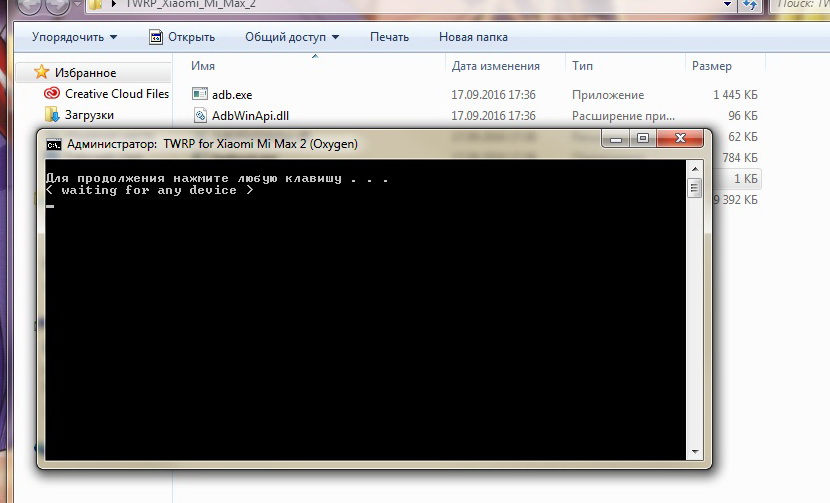This screenshot has height=503, width=830.
Task: Click the Печать toolbar button
Action: (389, 38)
